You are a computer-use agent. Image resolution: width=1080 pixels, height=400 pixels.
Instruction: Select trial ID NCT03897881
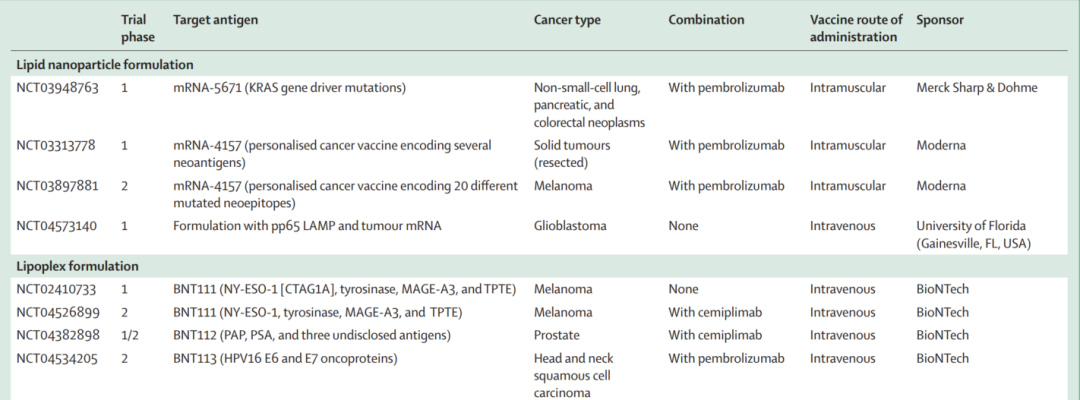click(57, 186)
